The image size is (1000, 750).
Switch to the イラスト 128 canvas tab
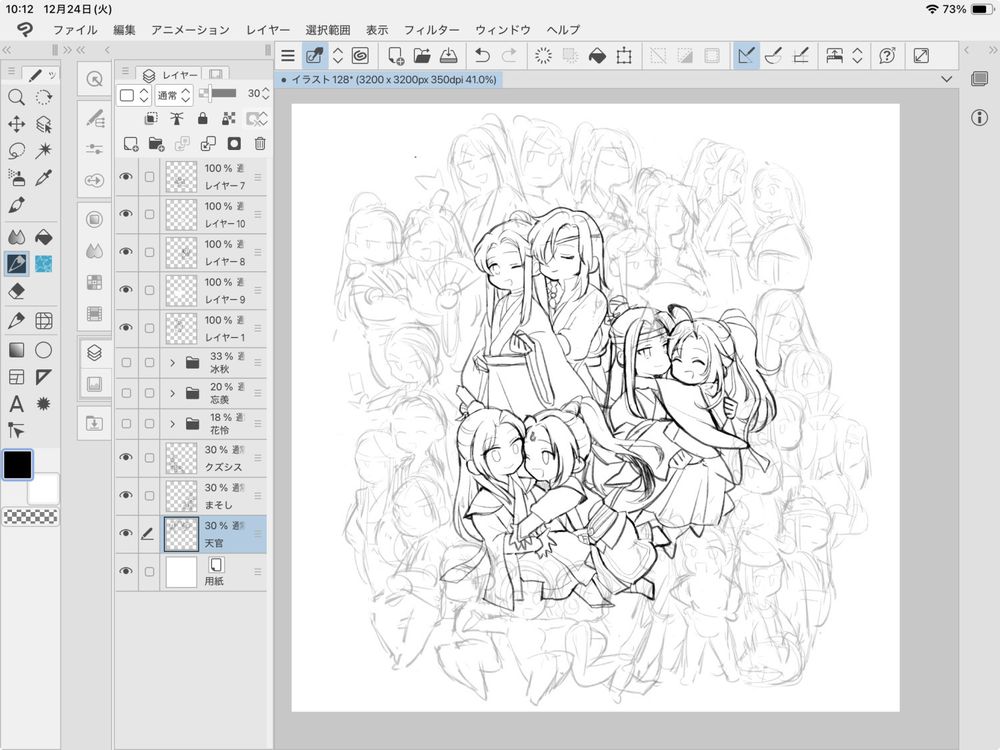pyautogui.click(x=390, y=78)
